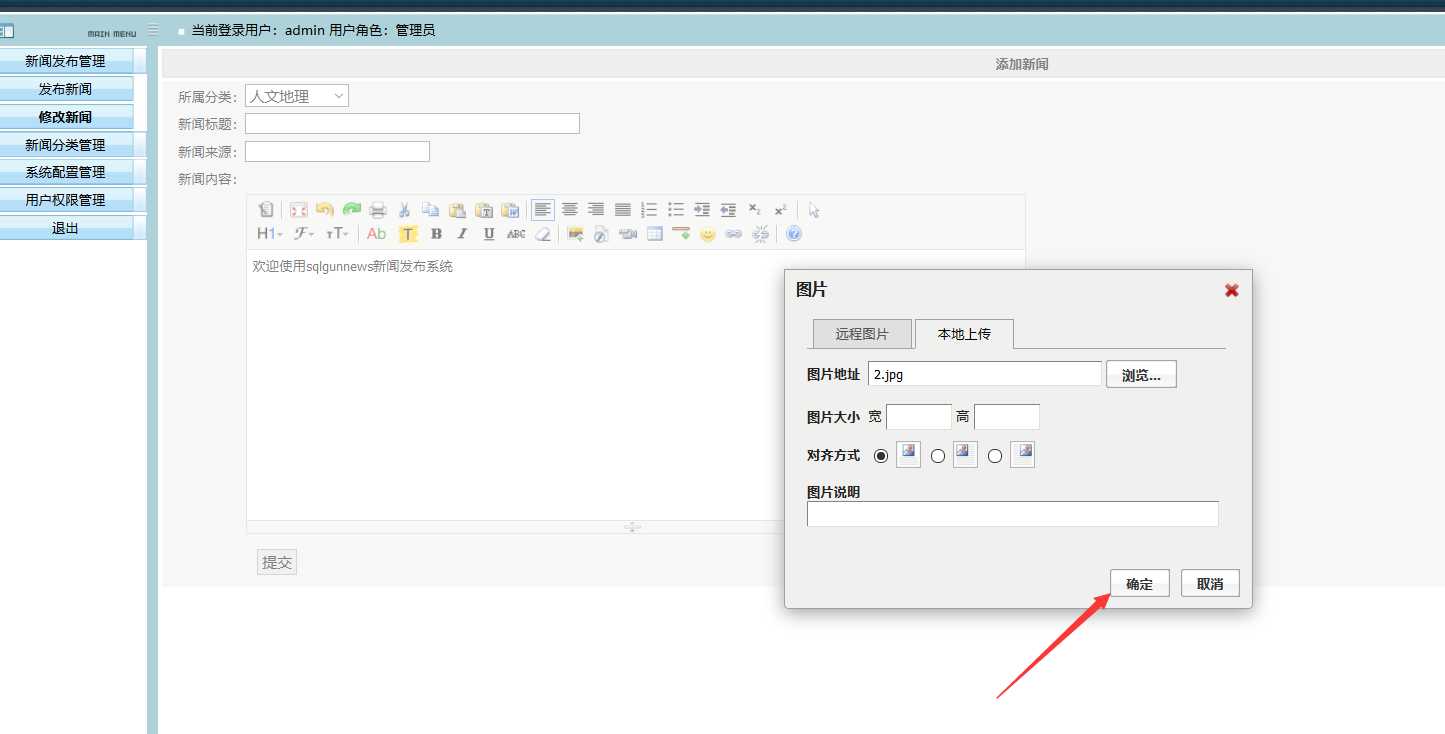
Task: Apply superscript formatting
Action: (x=781, y=210)
